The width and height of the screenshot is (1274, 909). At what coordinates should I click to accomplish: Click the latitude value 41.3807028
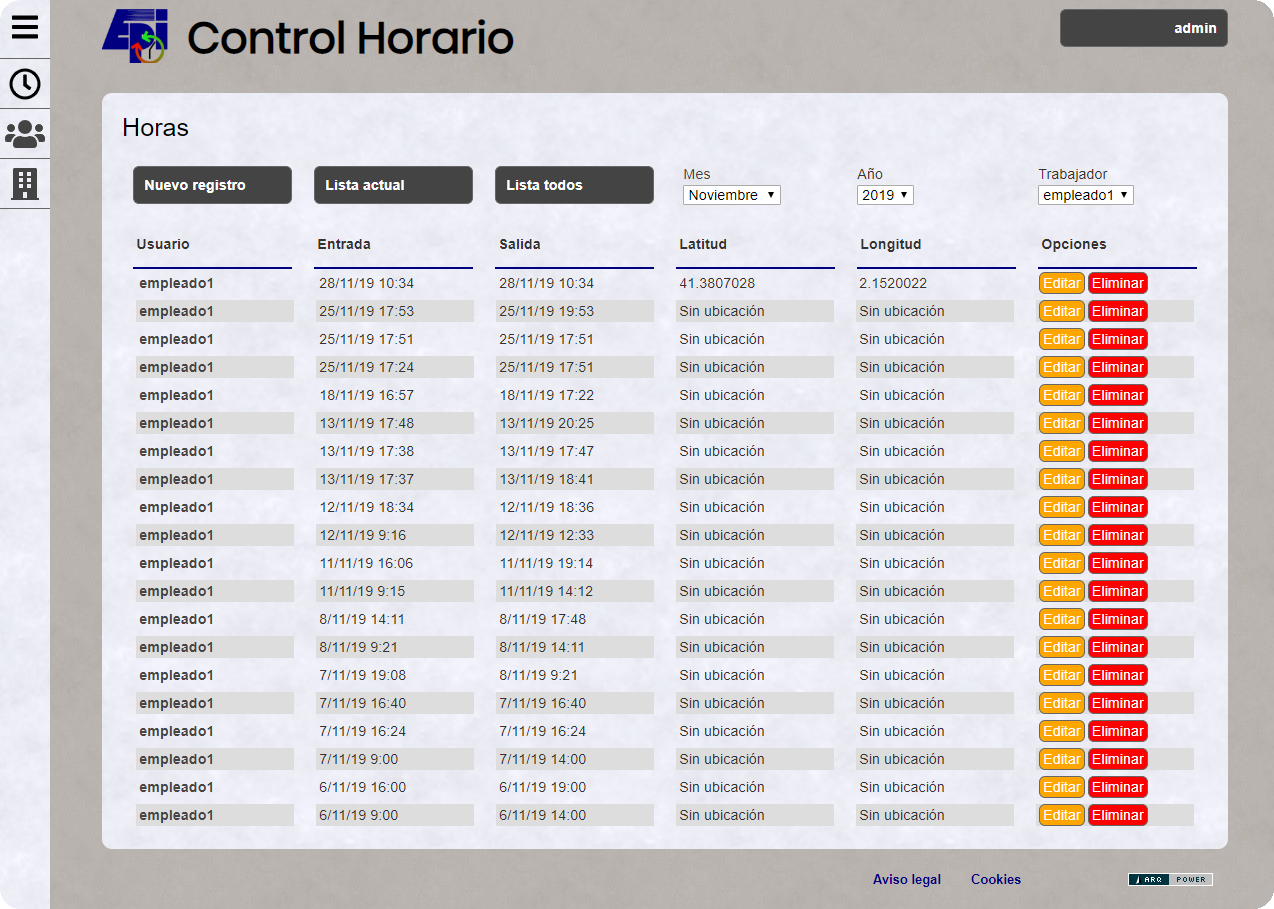click(717, 283)
